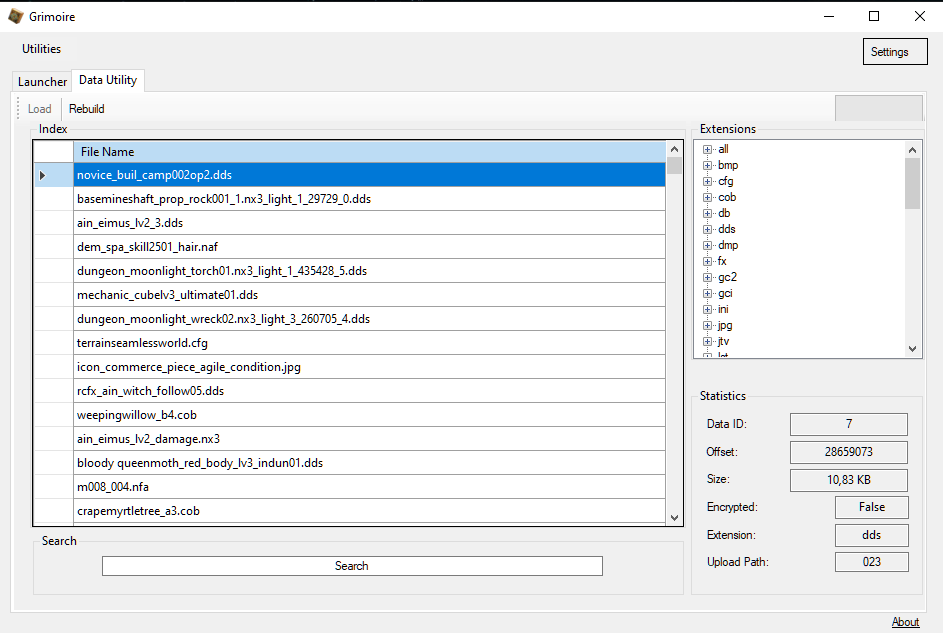The image size is (943, 633).
Task: Select weepingwillow_b4.cob row
Action: click(x=369, y=415)
